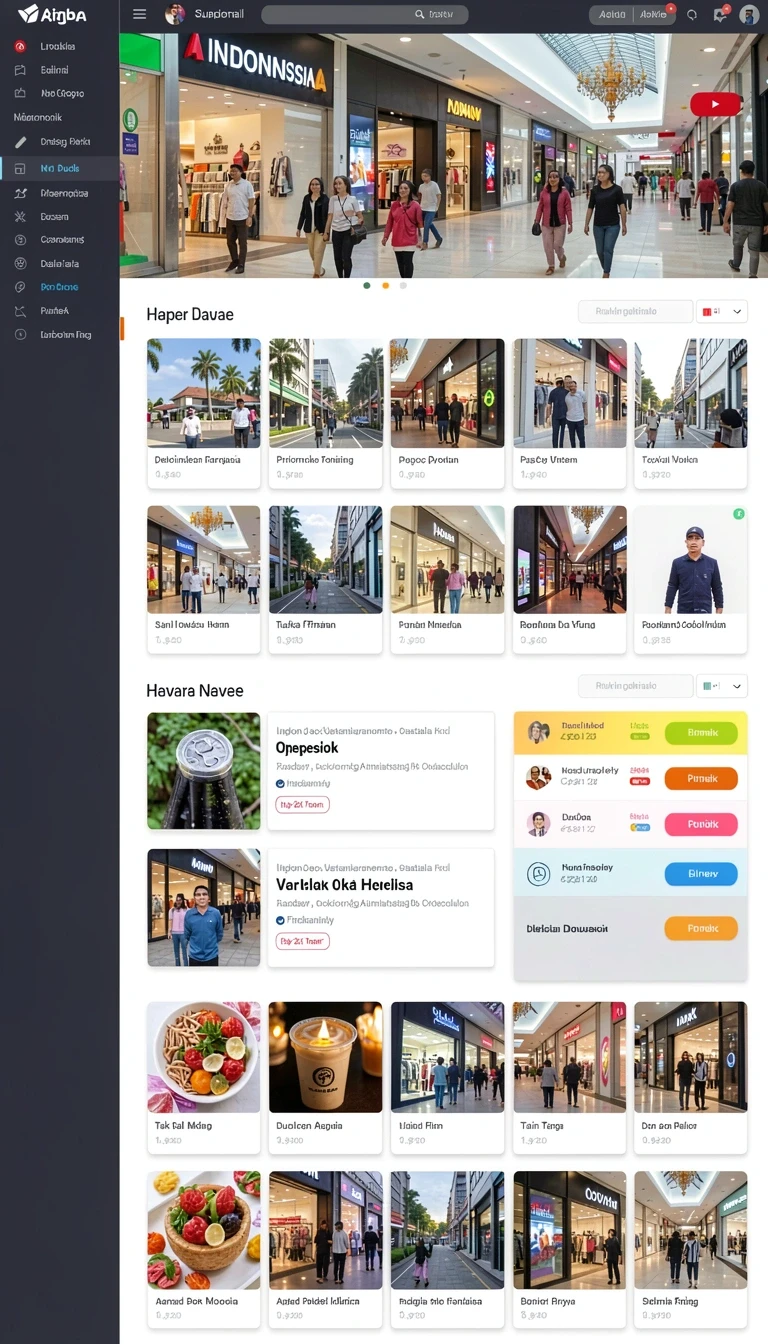768x1344 pixels.
Task: Click the filter input in Haper Davae section
Action: (635, 312)
